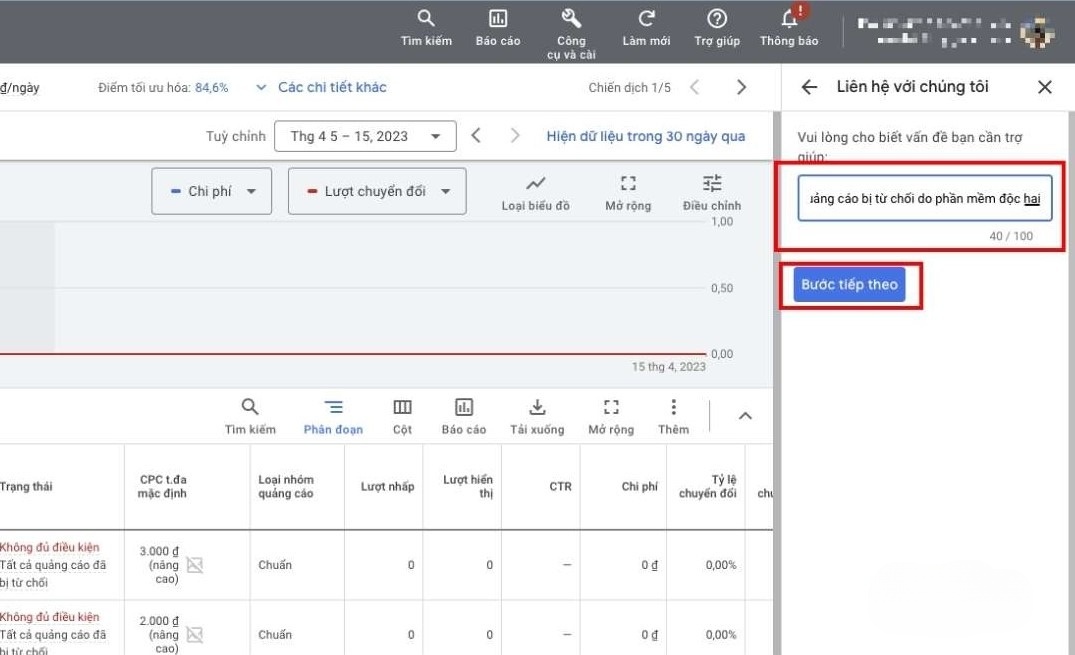The image size is (1075, 655).
Task: Click the Chiến dịch 1/5 label
Action: pyautogui.click(x=629, y=88)
